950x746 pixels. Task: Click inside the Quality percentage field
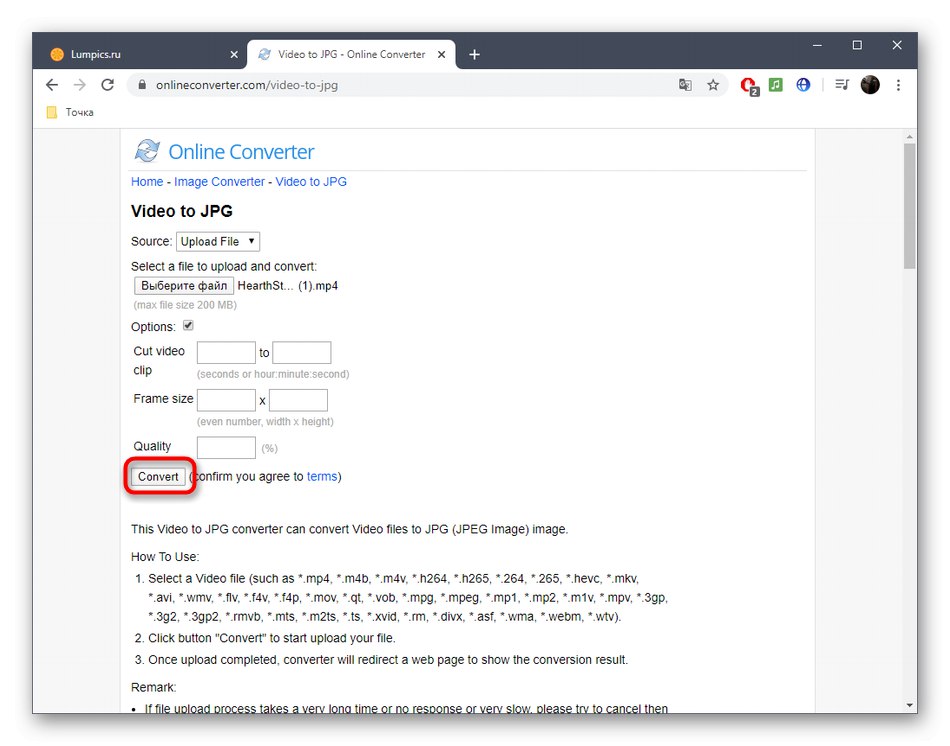point(226,447)
